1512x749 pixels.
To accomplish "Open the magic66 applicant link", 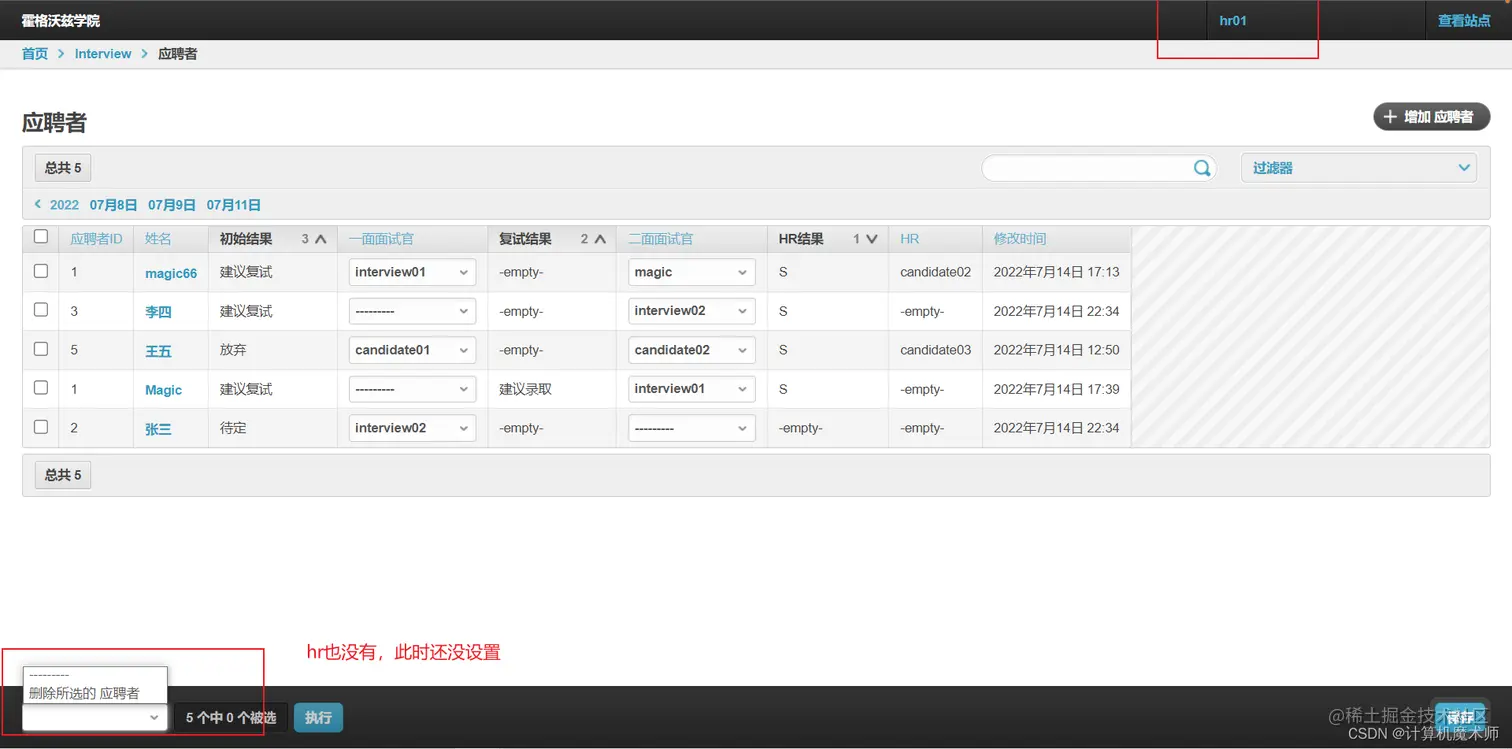I will (x=171, y=273).
